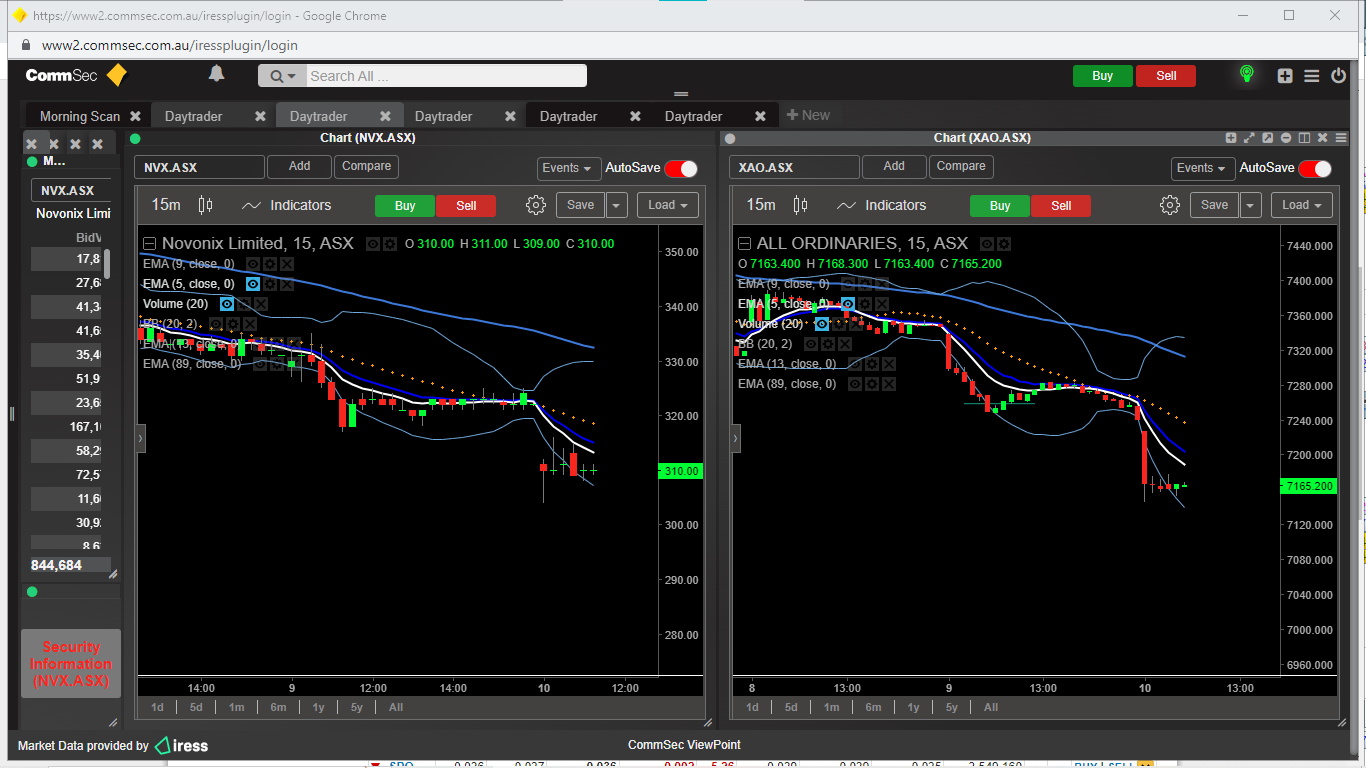
Task: Open chart settings gear in NVX chart
Action: 536,205
